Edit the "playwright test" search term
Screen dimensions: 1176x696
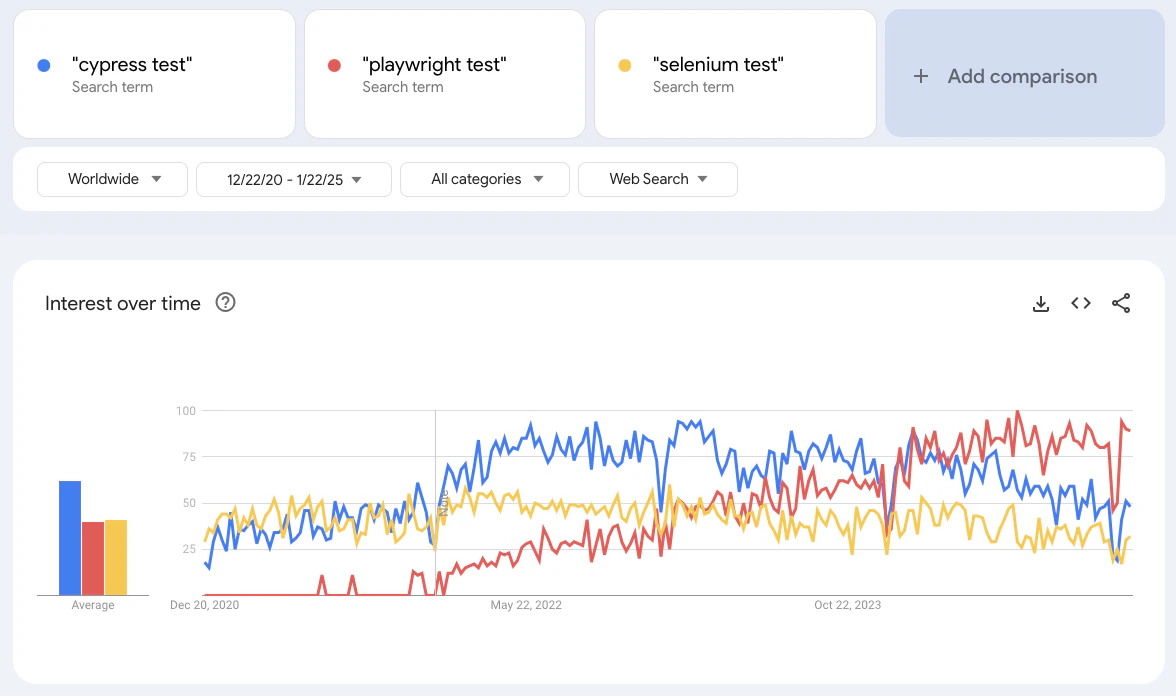click(x=445, y=74)
